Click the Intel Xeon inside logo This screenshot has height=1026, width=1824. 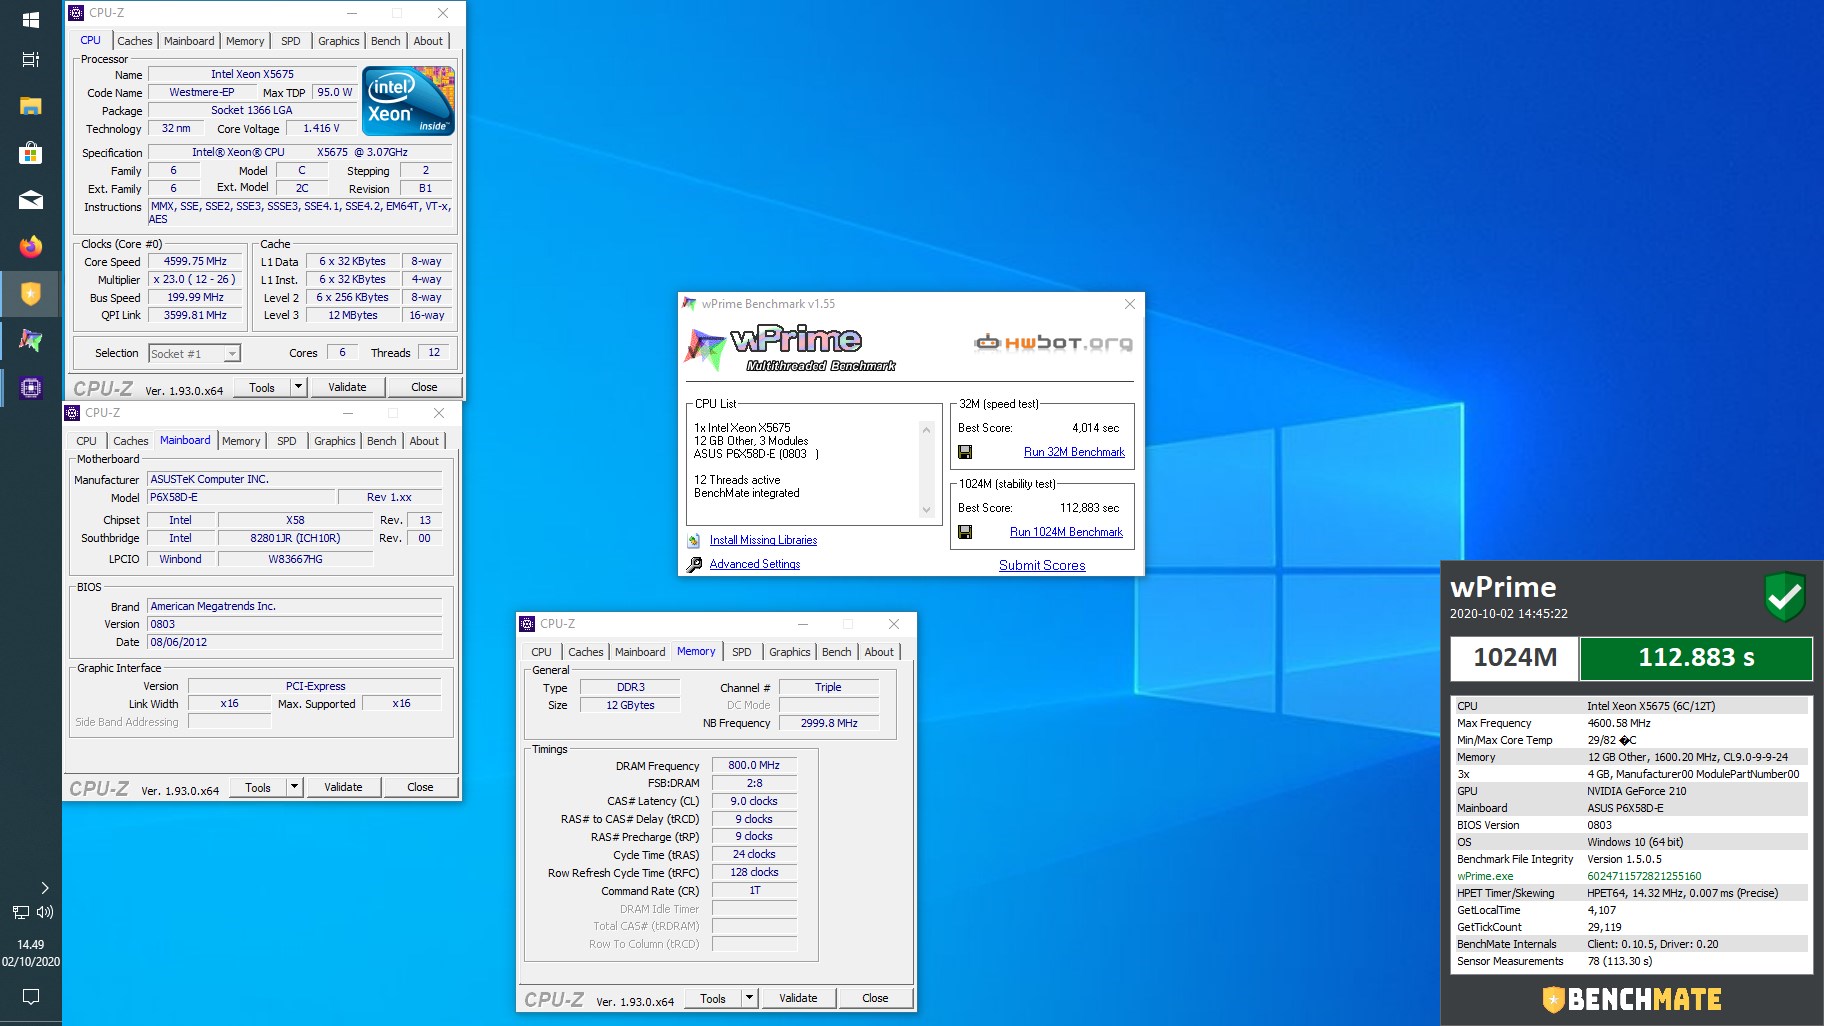pos(408,100)
